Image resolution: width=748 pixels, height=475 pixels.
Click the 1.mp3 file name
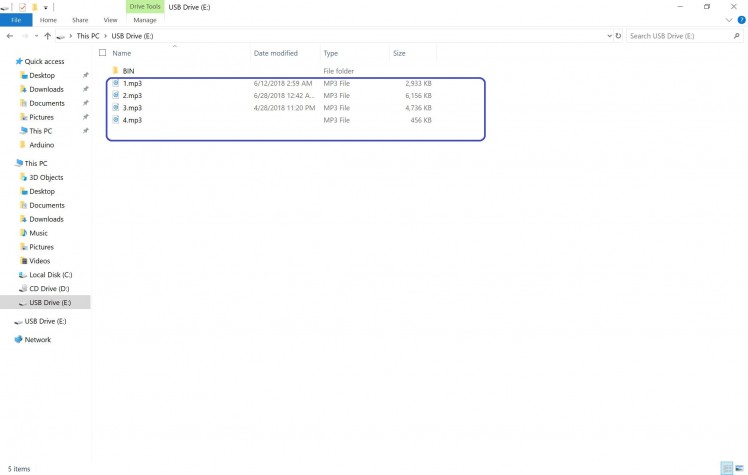[x=132, y=83]
